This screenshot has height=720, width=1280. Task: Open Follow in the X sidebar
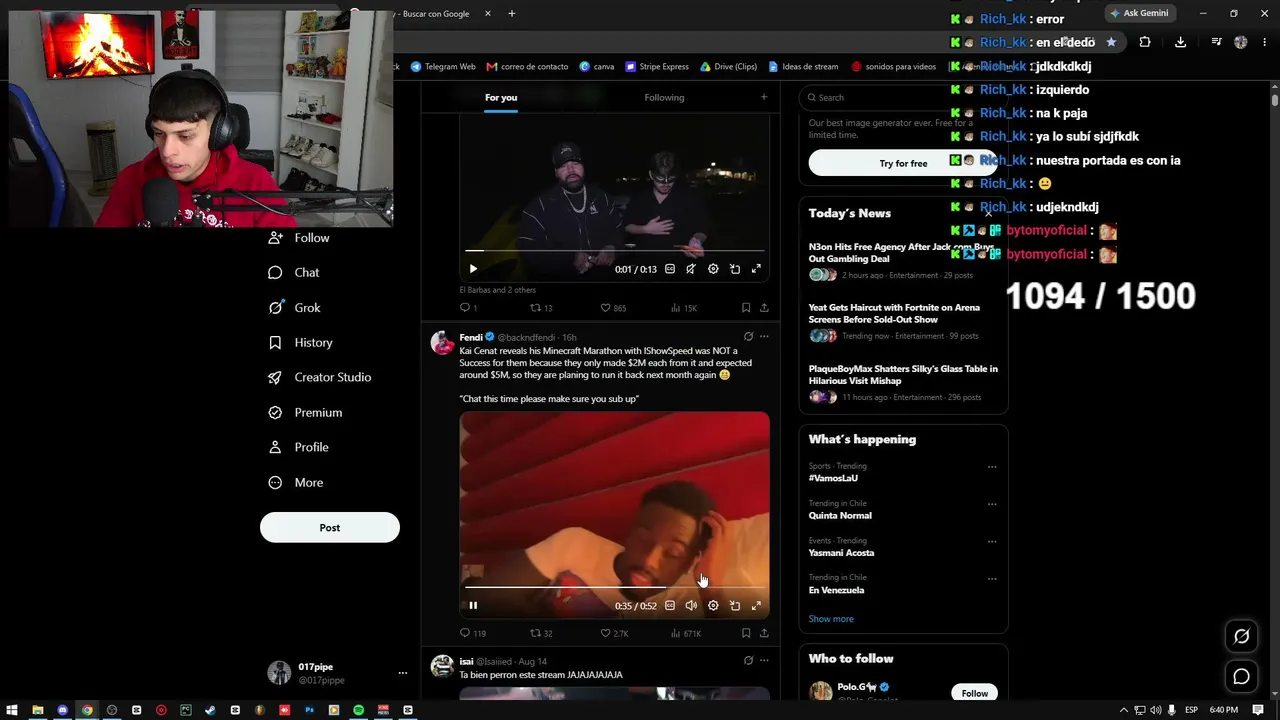point(311,238)
